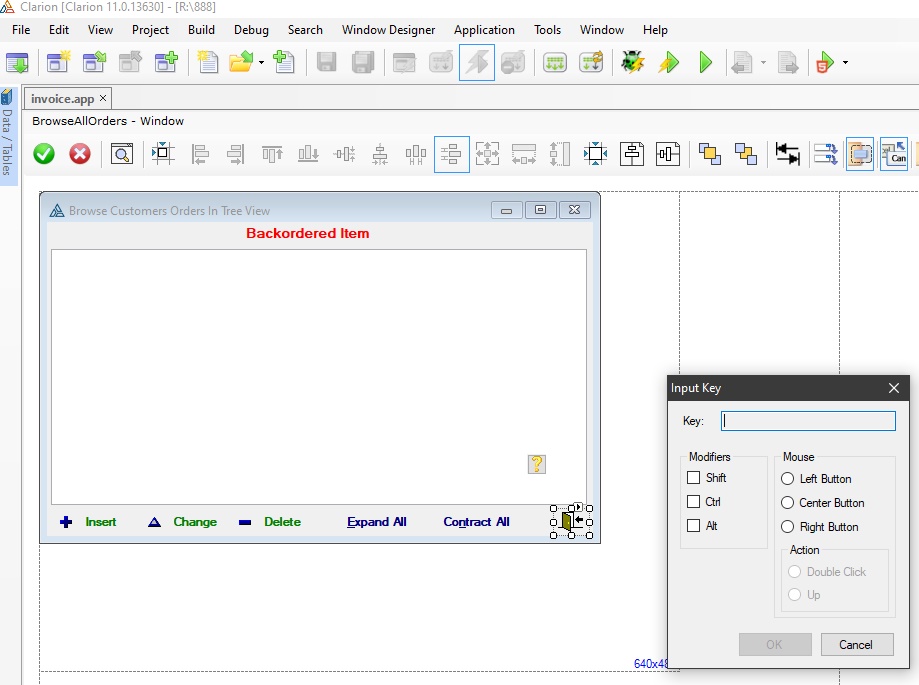The image size is (919, 685).
Task: Click inside the Key input field
Action: [x=809, y=421]
